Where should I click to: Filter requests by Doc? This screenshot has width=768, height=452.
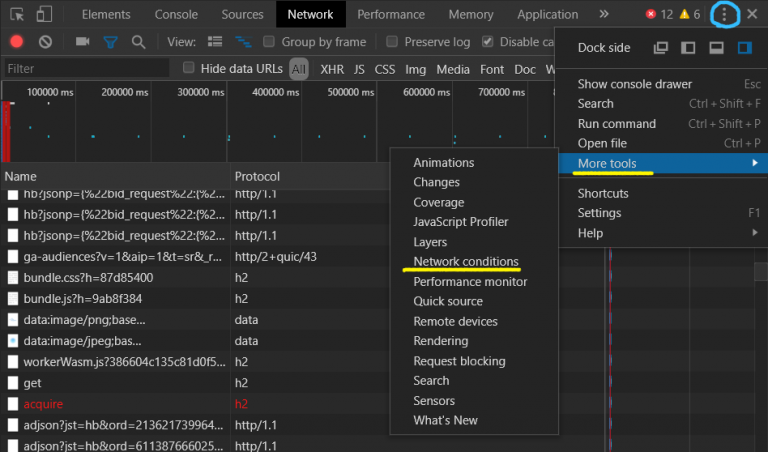[525, 70]
